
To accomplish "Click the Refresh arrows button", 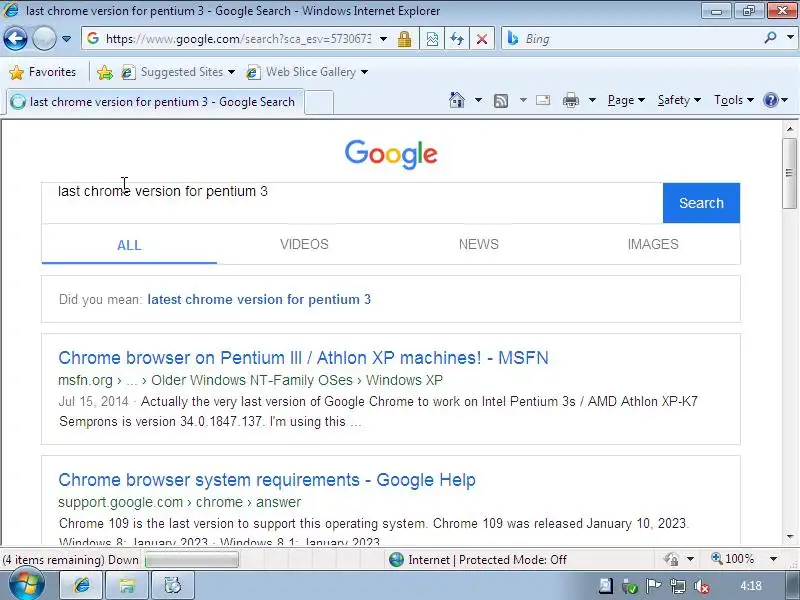I will pos(457,39).
